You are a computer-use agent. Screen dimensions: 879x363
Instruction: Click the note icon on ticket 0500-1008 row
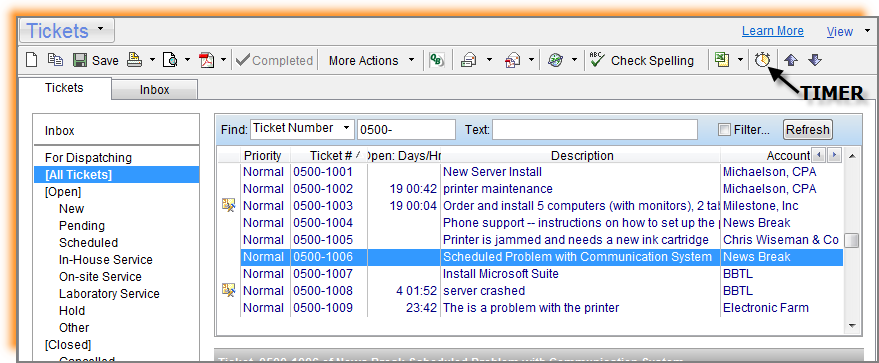coord(228,290)
